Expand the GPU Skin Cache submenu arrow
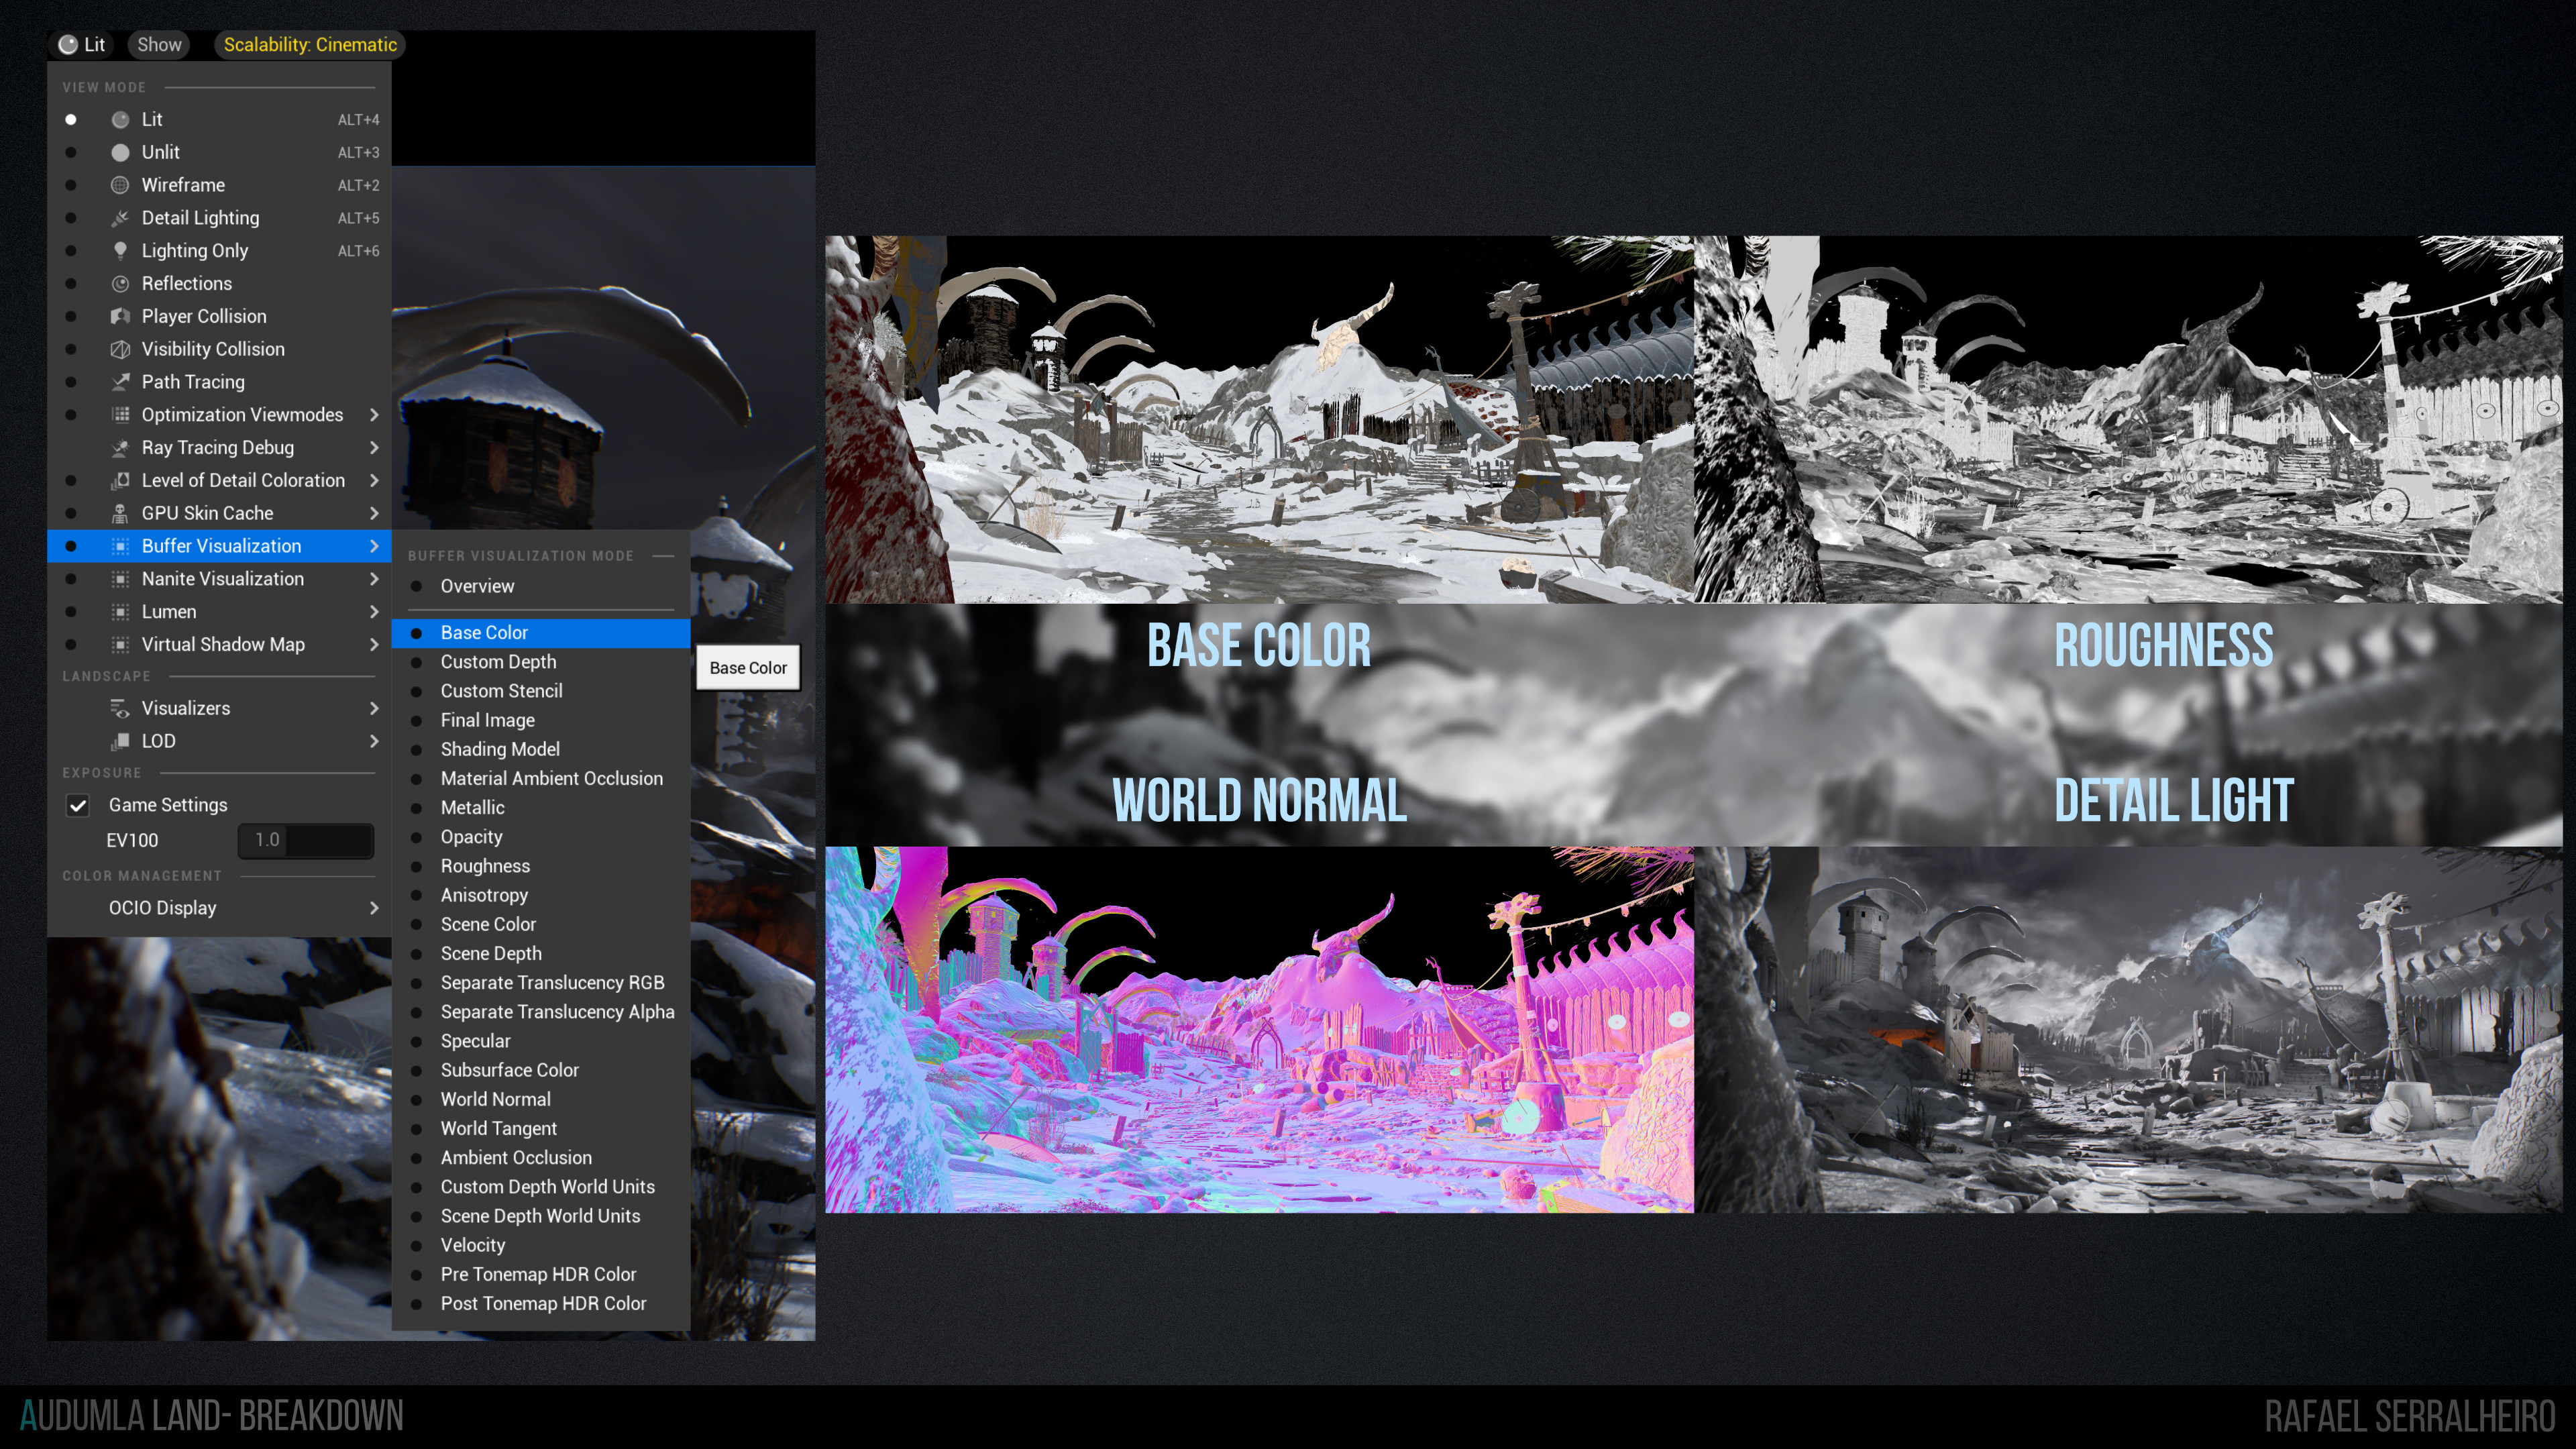 tap(374, 513)
